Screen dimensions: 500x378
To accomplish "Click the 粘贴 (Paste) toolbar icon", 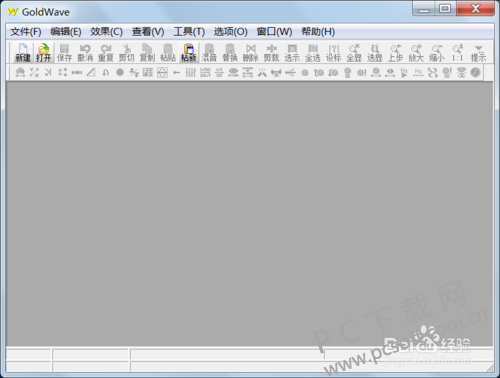I will pos(168,53).
